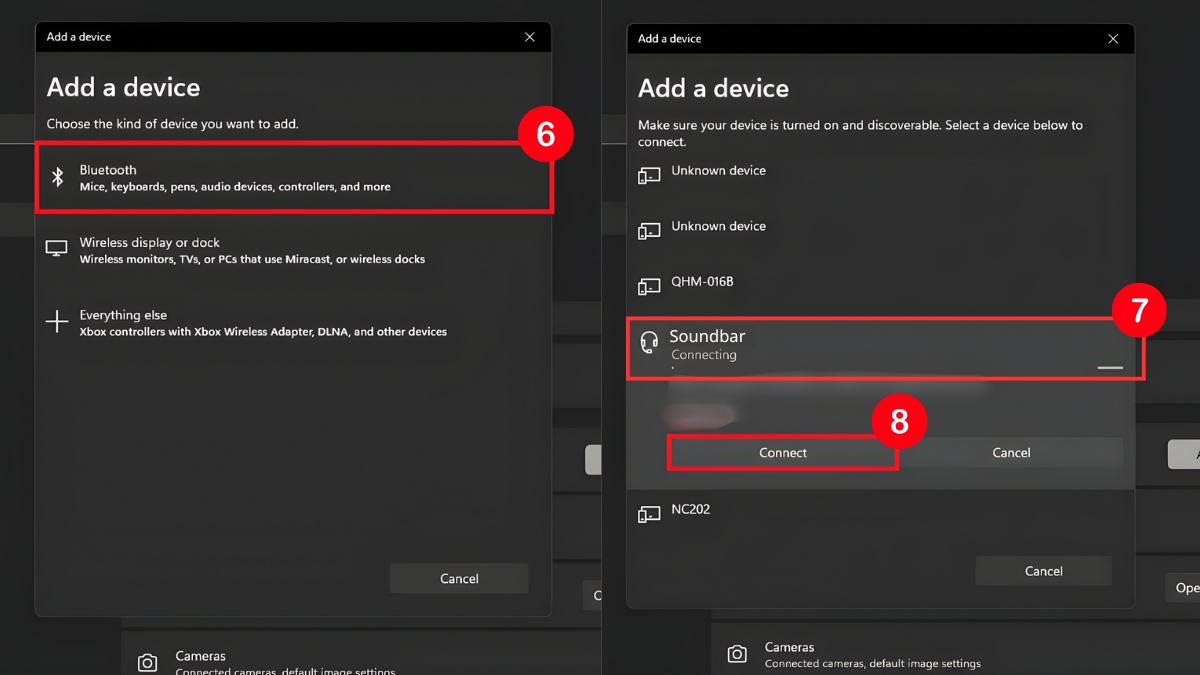This screenshot has height=675, width=1200.
Task: Choose the NC202 device name
Action: pos(691,510)
